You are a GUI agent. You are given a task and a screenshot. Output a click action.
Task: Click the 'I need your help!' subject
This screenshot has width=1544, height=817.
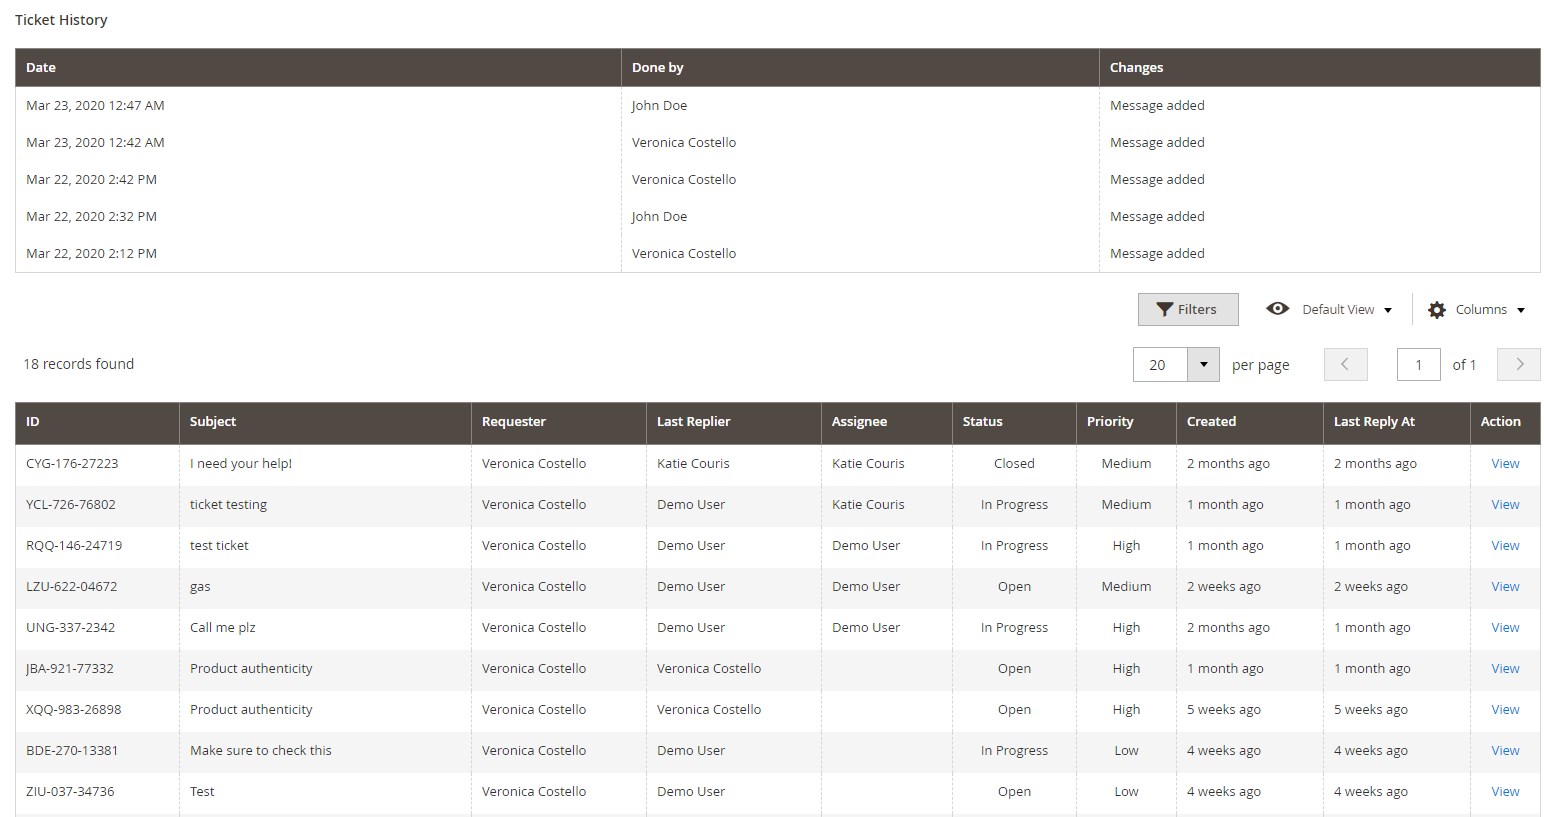(x=241, y=464)
